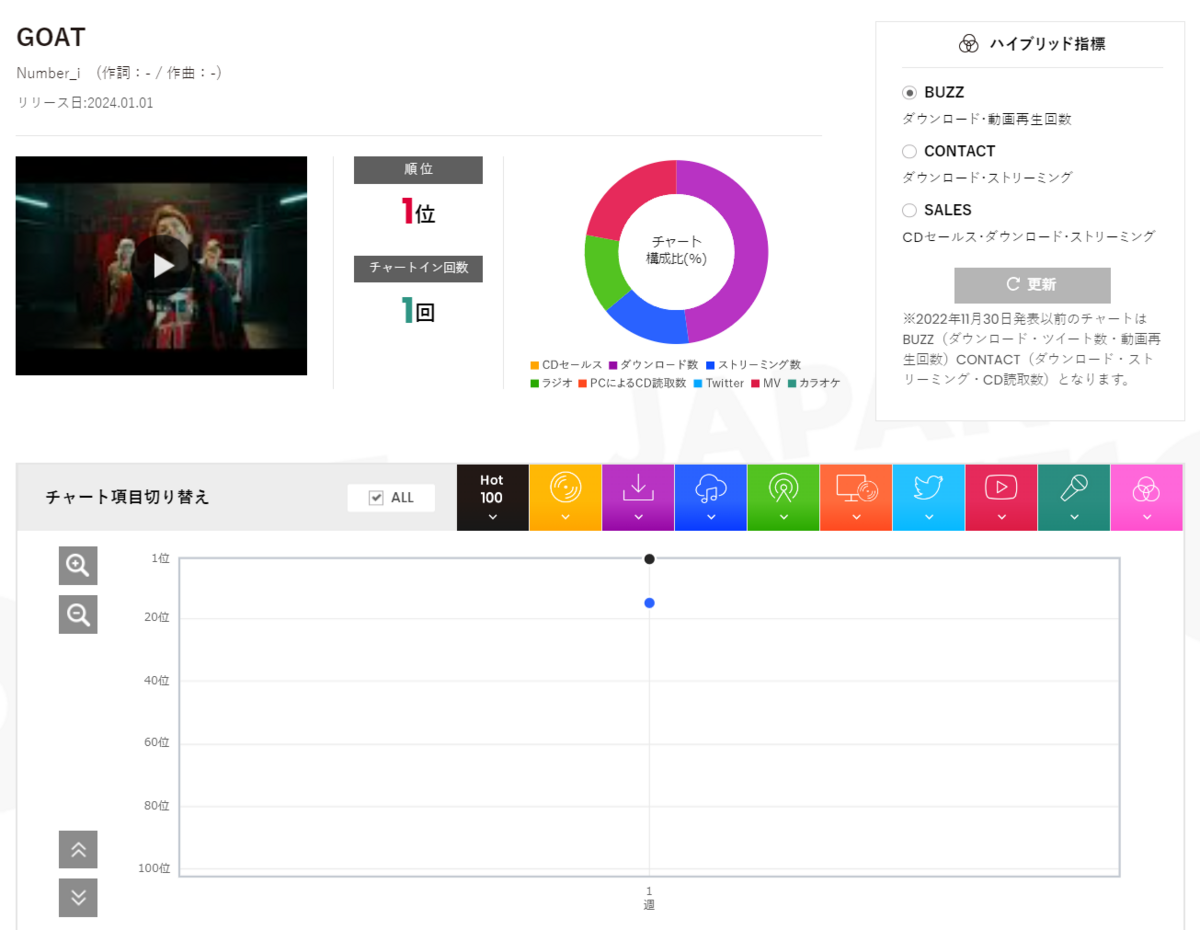Click the double down arrow button
This screenshot has height=930, width=1200.
coord(78,897)
